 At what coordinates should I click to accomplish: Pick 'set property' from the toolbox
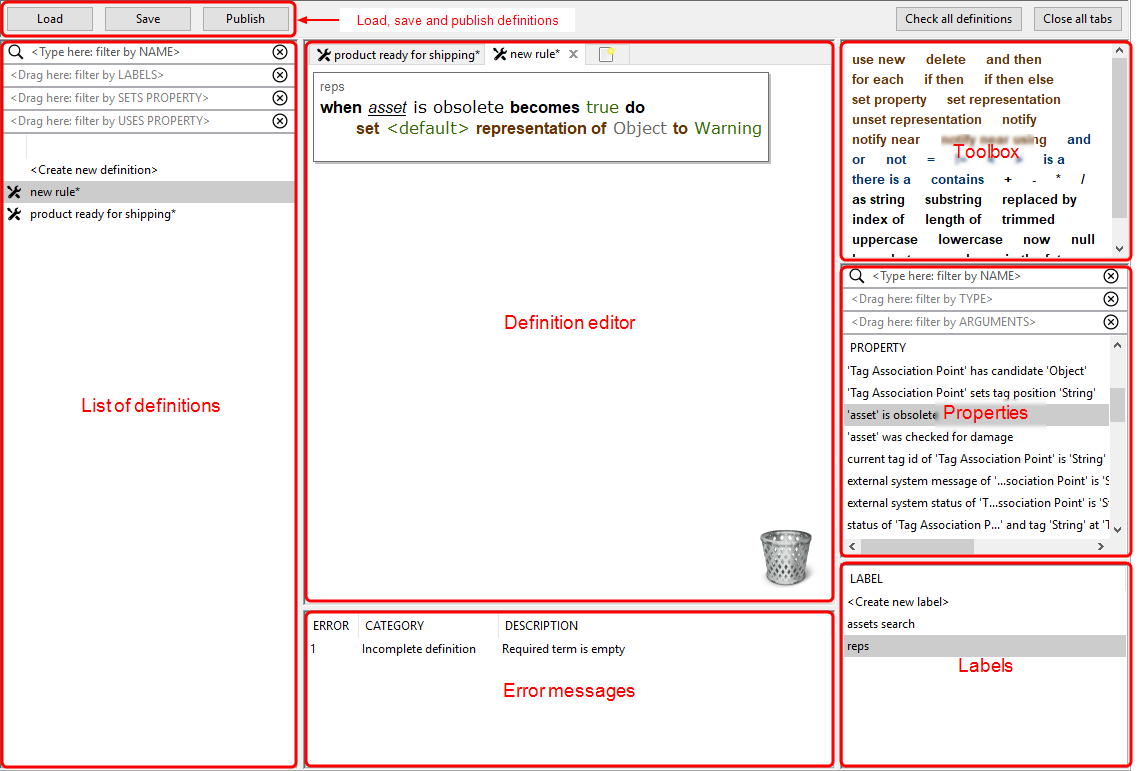pos(889,100)
